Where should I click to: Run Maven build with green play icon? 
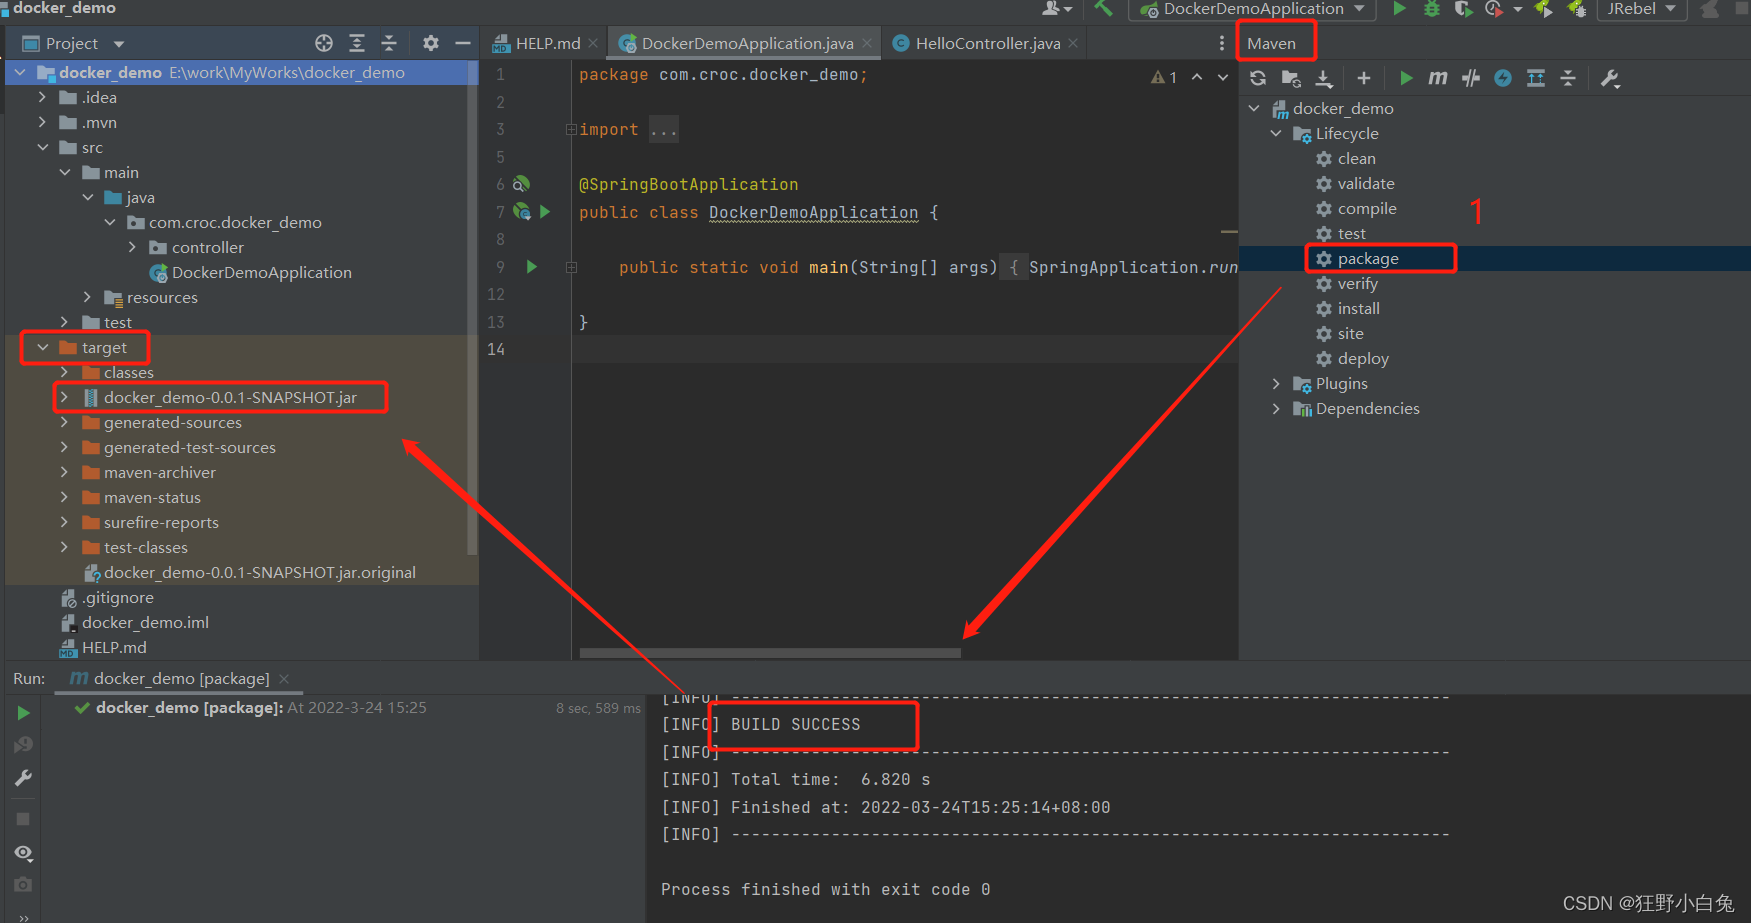[x=1406, y=78]
